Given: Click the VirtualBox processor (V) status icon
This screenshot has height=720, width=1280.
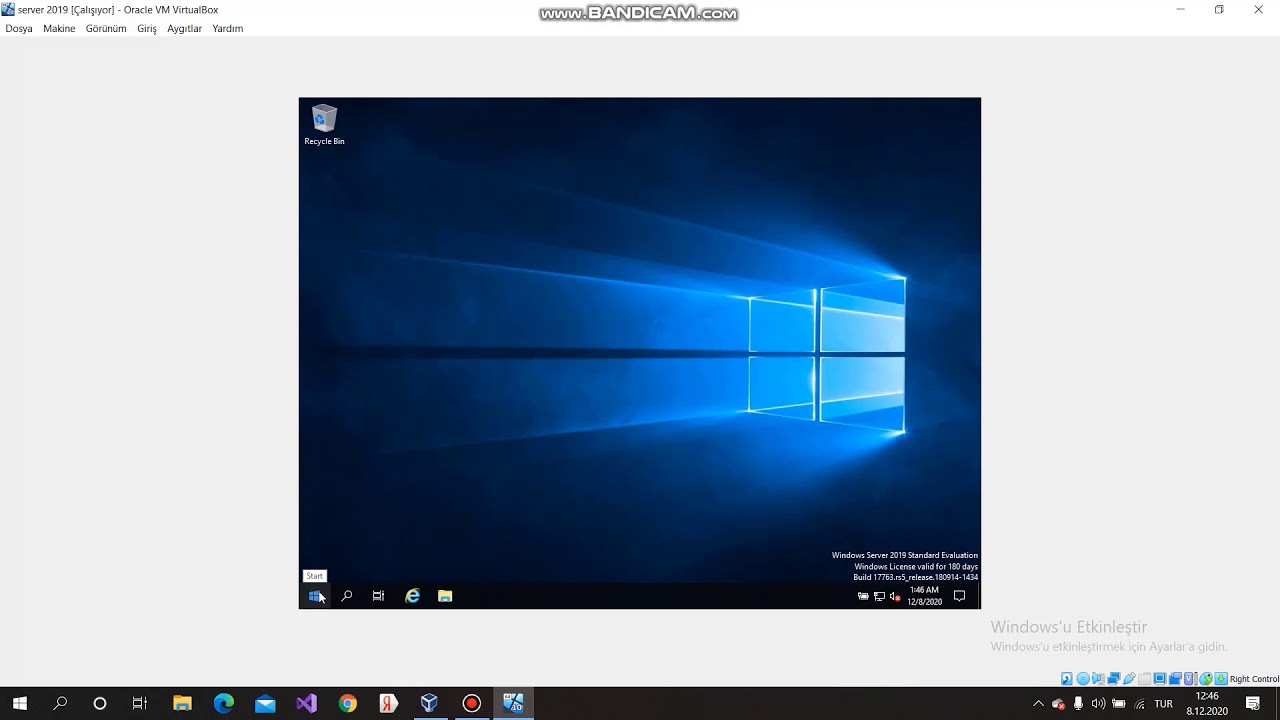Looking at the screenshot, I should [1188, 679].
